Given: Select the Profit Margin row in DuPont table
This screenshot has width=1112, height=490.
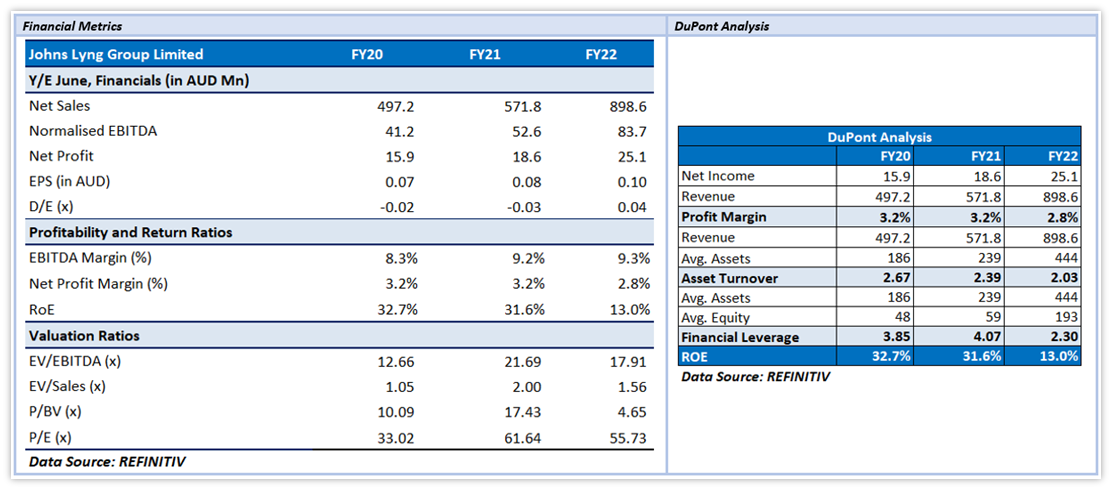Looking at the screenshot, I should click(x=724, y=217).
